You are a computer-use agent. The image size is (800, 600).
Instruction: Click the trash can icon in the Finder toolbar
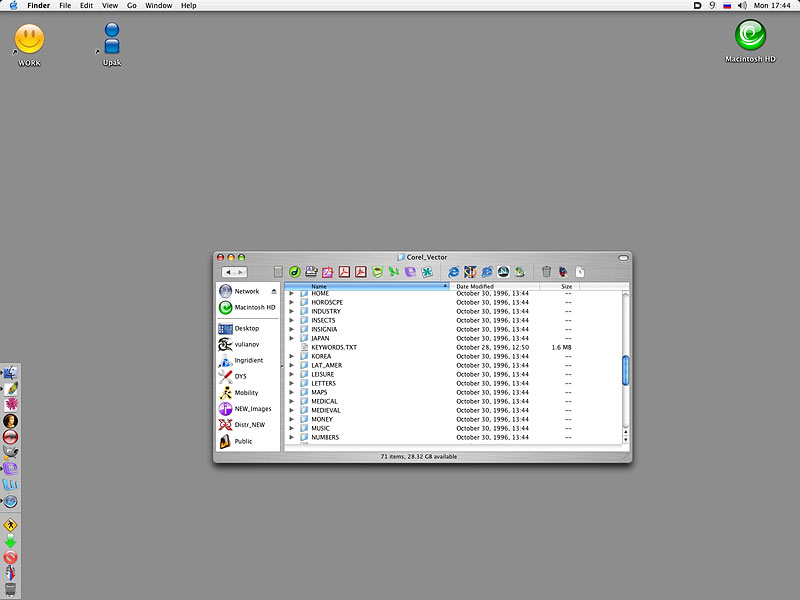(x=546, y=272)
